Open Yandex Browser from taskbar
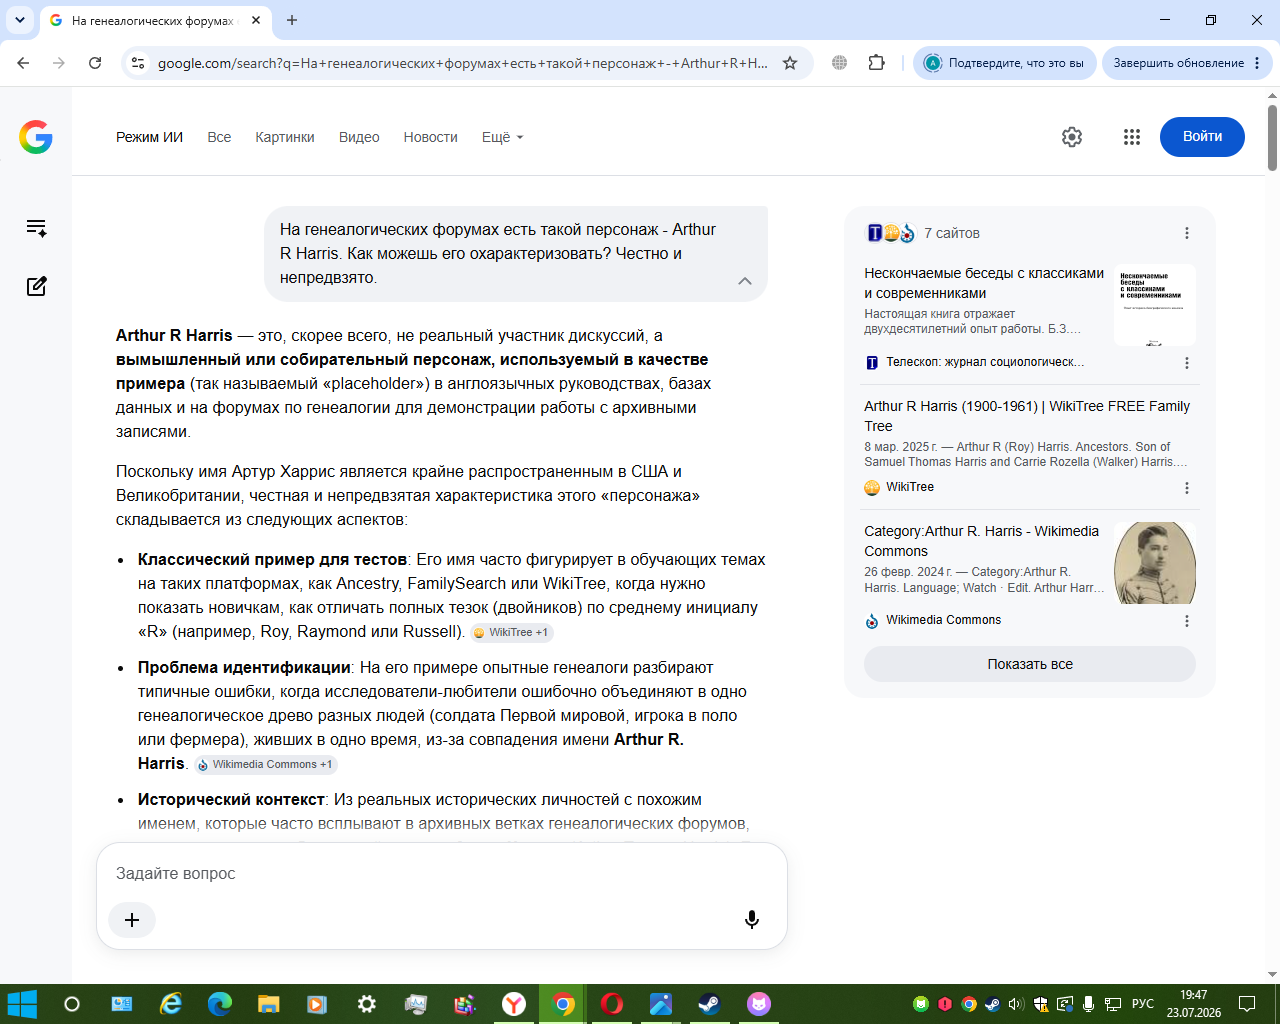 coord(514,1004)
